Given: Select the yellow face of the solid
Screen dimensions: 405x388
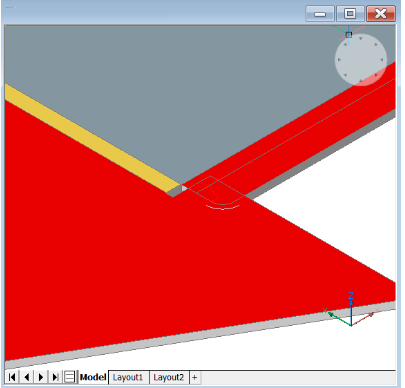Looking at the screenshot, I should pos(92,137).
